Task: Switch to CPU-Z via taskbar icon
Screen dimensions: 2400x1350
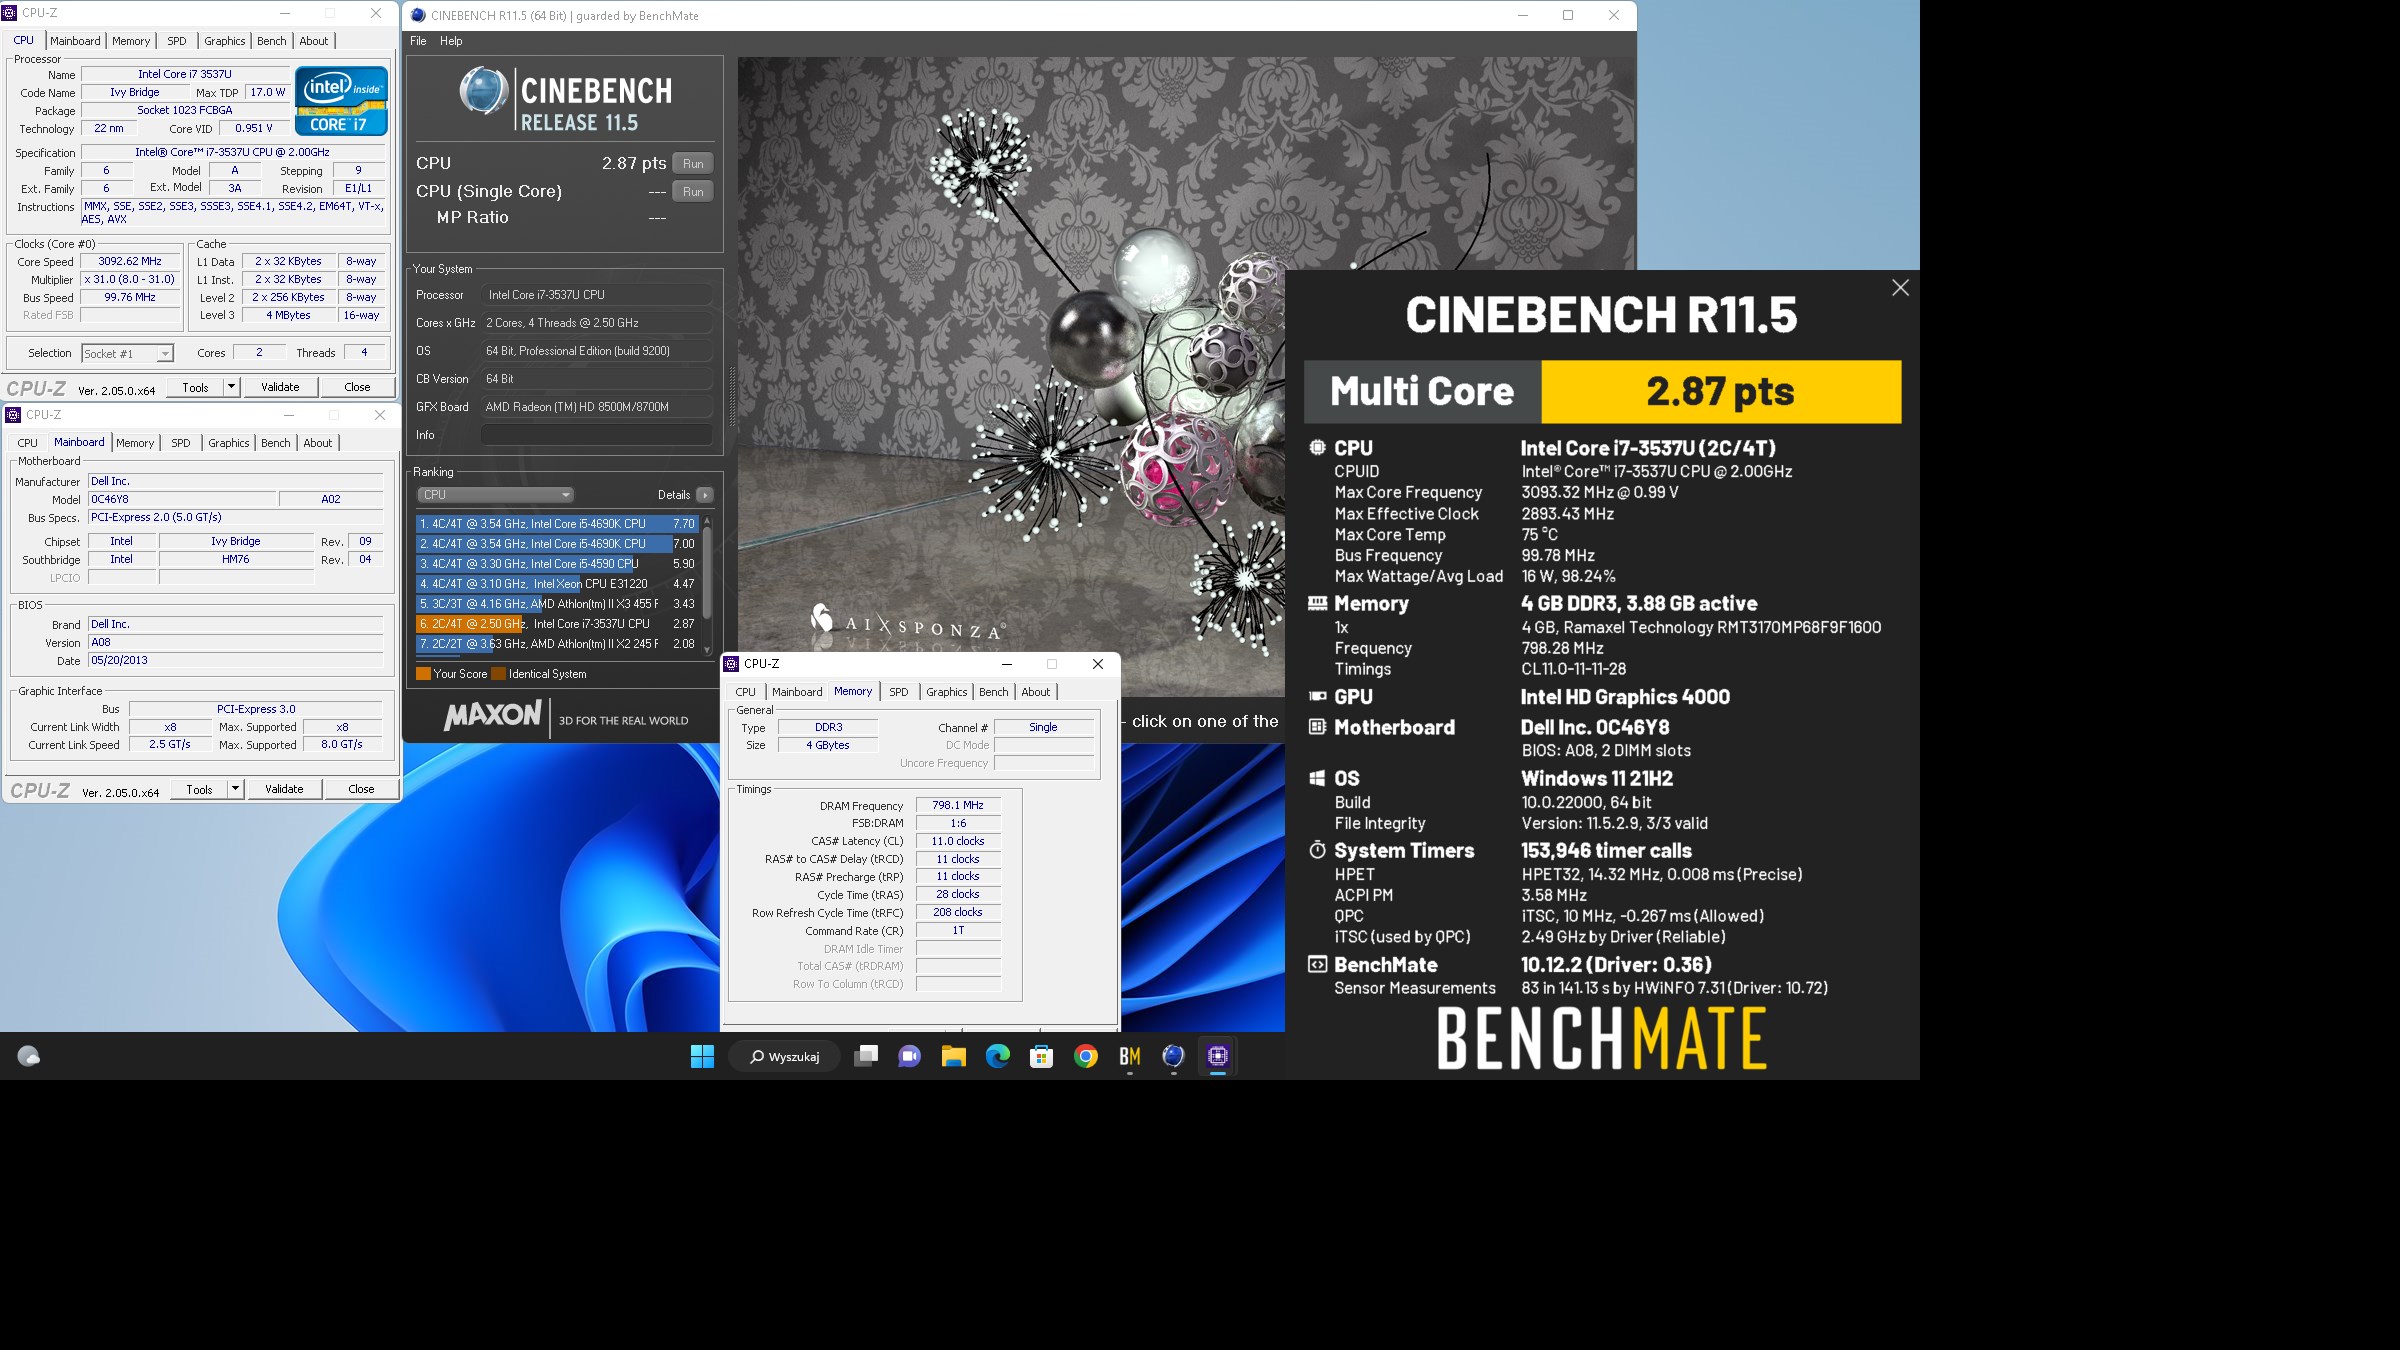Action: 1217,1056
